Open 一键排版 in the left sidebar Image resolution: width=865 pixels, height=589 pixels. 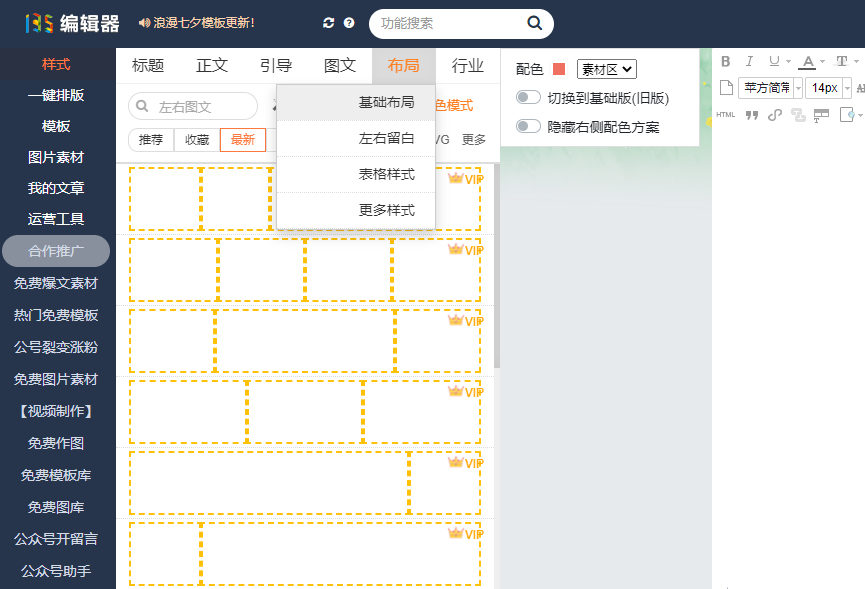tap(56, 95)
